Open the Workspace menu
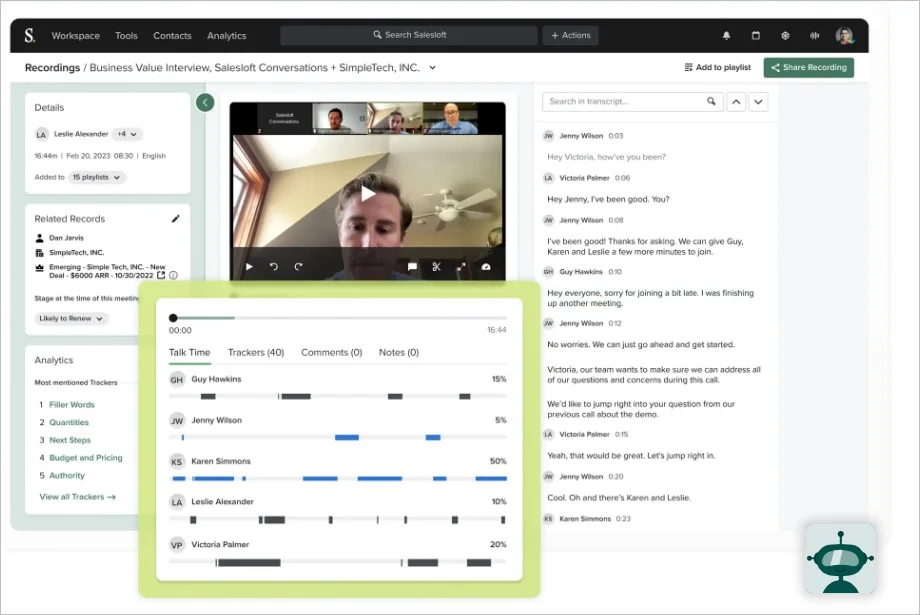The image size is (920, 615). pyautogui.click(x=76, y=36)
